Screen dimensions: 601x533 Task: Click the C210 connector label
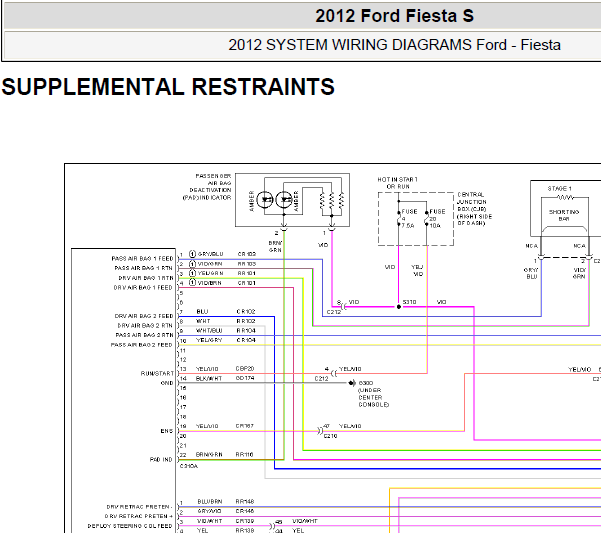click(330, 436)
